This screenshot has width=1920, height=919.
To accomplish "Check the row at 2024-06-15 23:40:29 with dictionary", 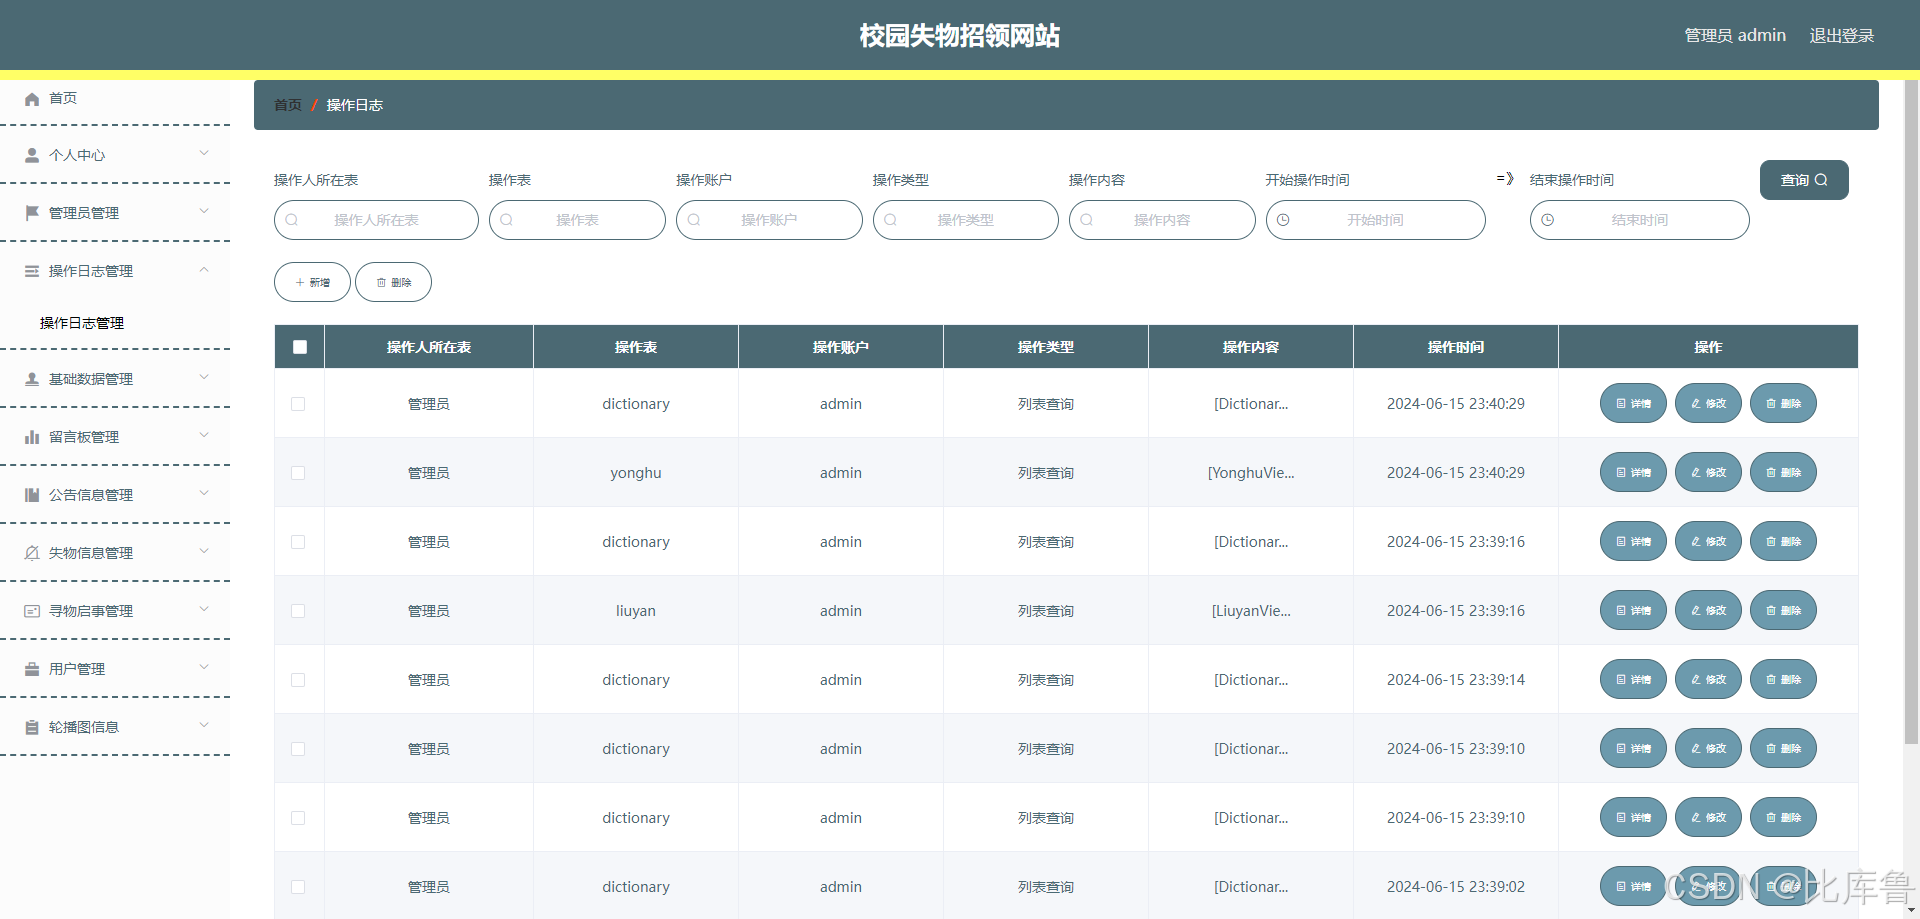I will pos(298,404).
